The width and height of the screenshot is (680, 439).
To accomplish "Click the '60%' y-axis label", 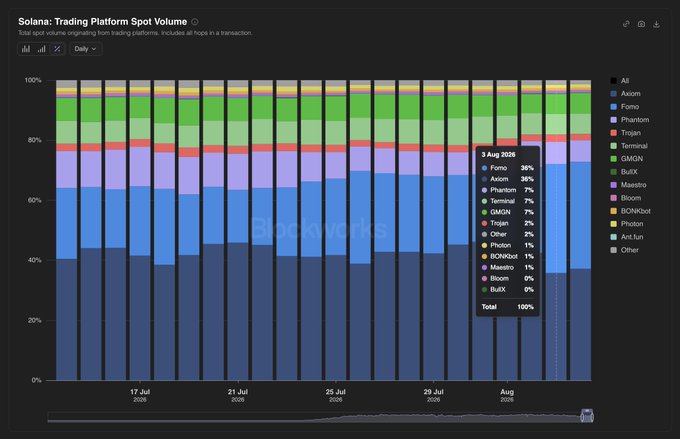I will [35, 200].
